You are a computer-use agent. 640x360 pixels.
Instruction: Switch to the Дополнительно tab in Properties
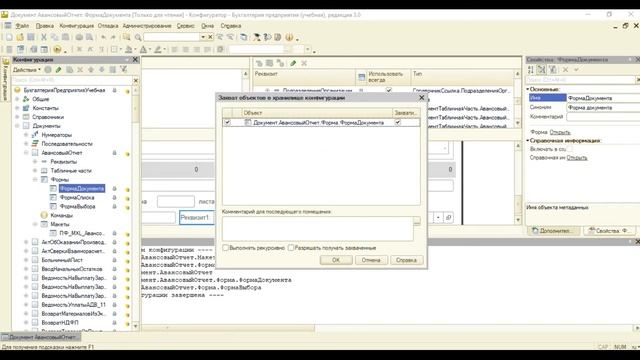click(554, 231)
